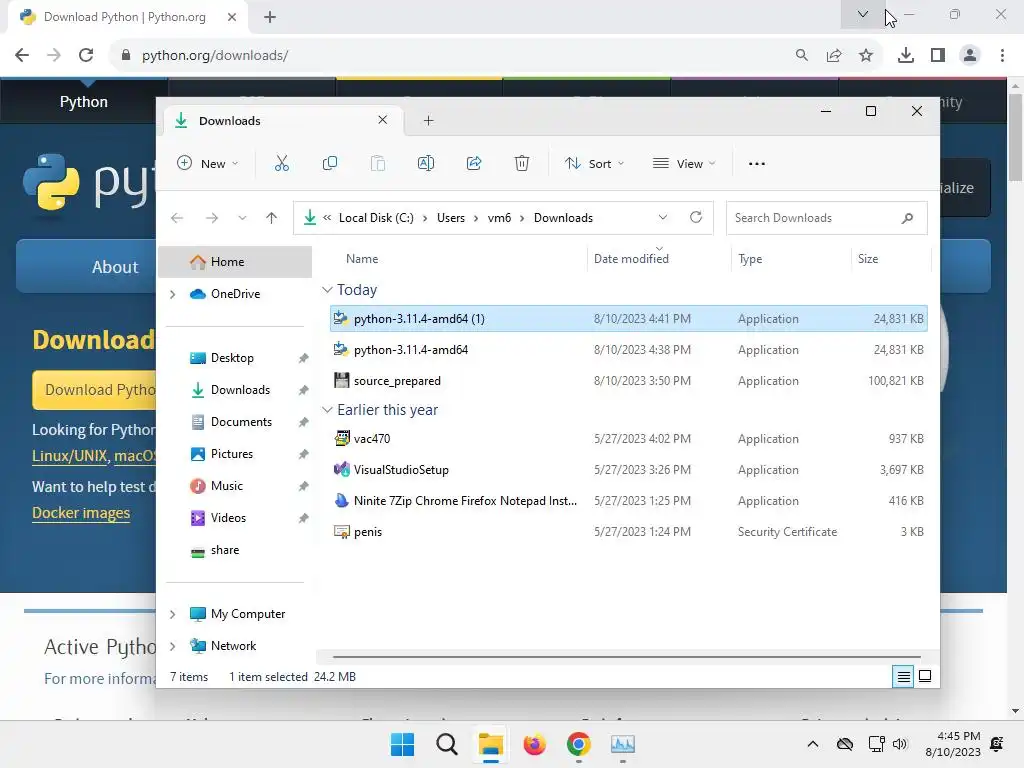Open Firefox from the taskbar
This screenshot has height=768, width=1024.
coord(534,744)
